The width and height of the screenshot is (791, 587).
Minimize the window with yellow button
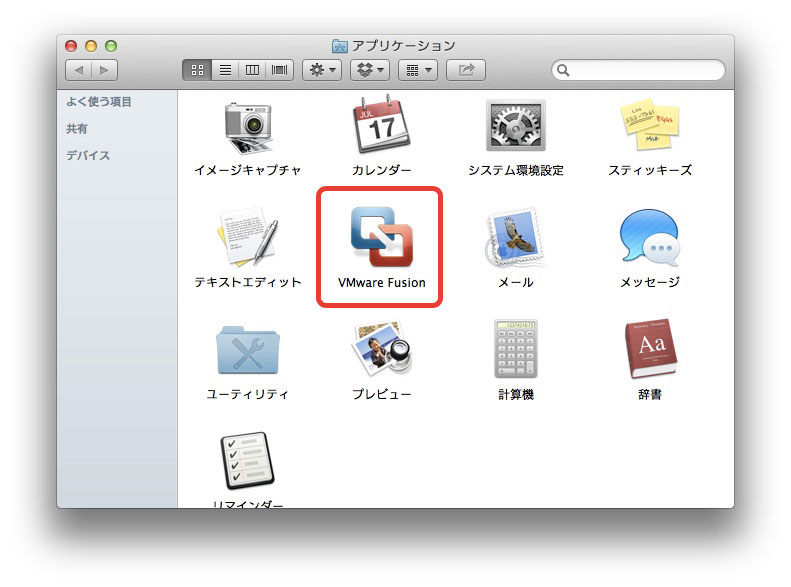(x=91, y=46)
